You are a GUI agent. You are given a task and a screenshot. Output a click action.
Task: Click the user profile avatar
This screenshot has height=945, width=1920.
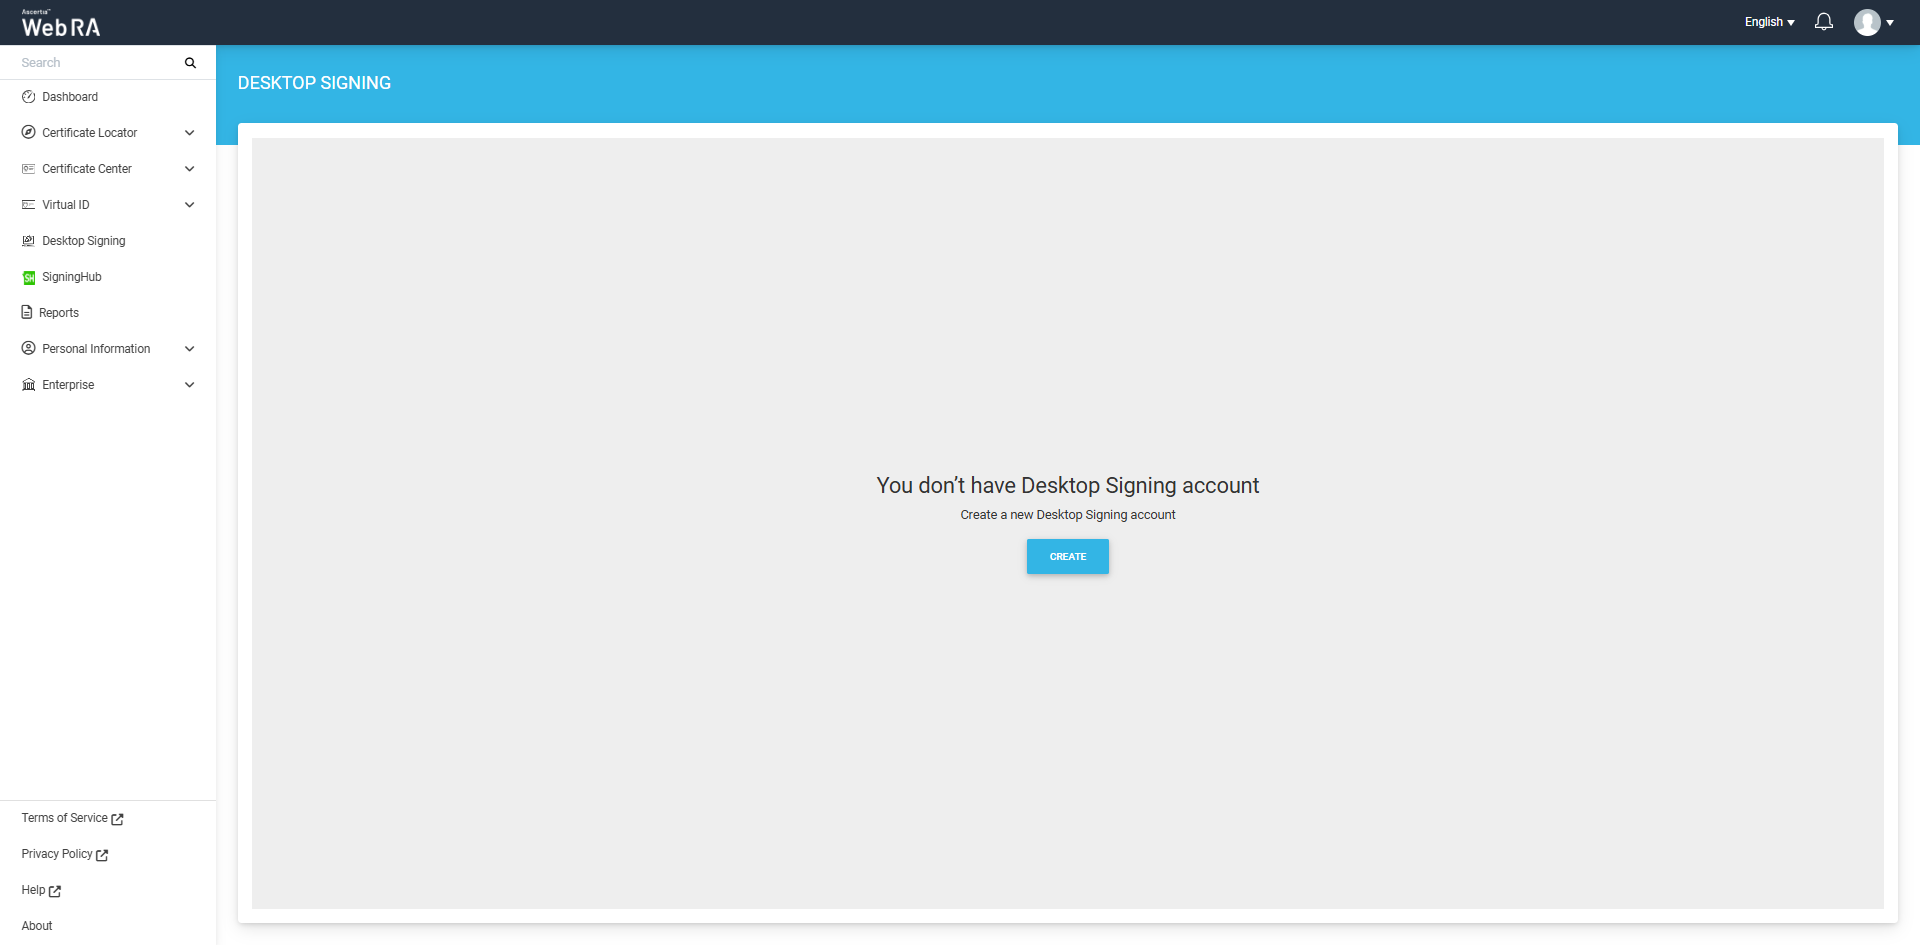click(1867, 22)
